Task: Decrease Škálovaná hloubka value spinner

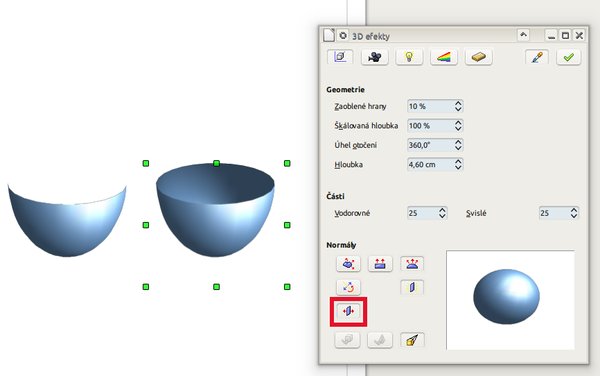Action: [458, 129]
